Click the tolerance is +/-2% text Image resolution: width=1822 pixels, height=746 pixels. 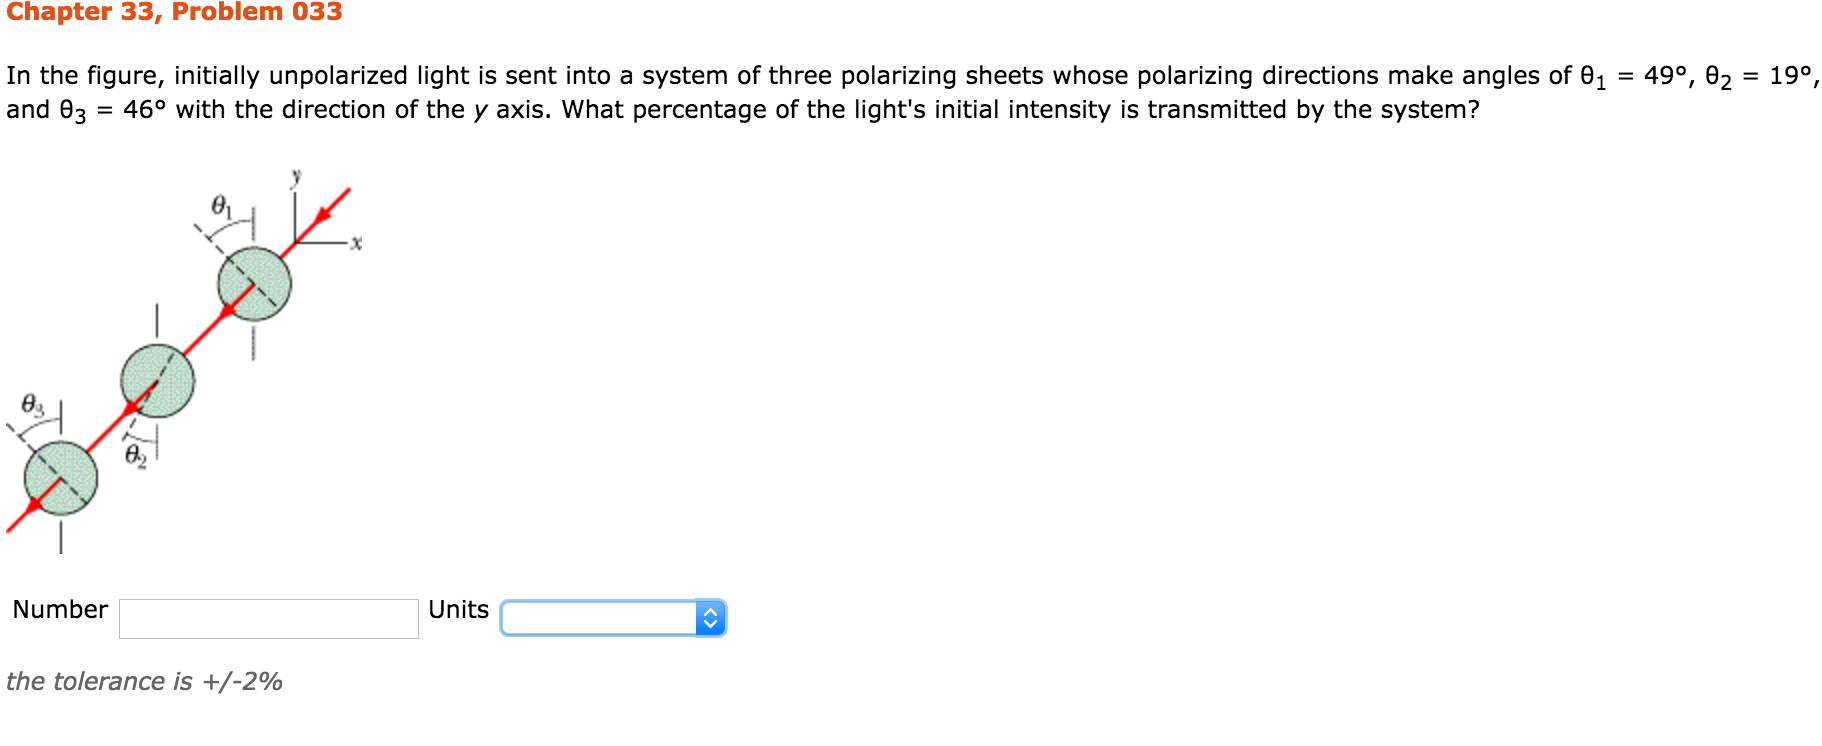(144, 682)
